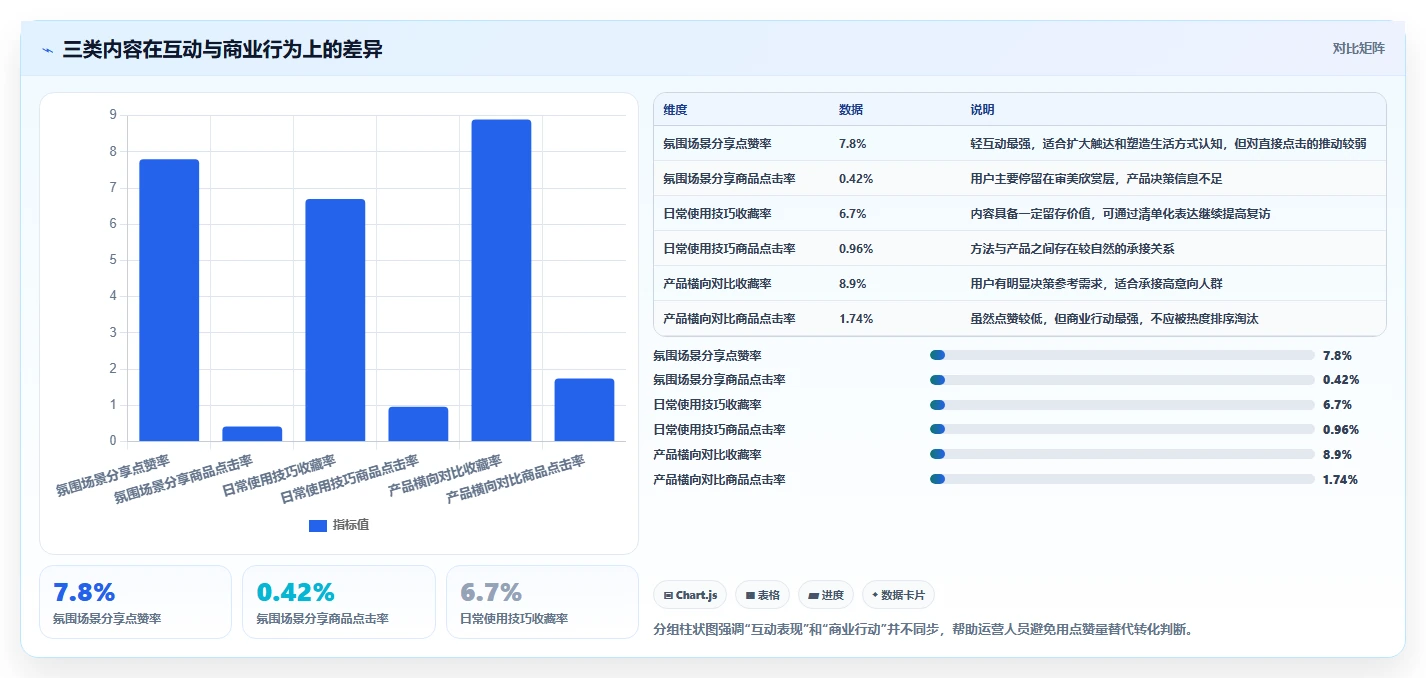1426x678 pixels.
Task: Click the 日常使用技巧商品点击率 bar in the chart
Action: pyautogui.click(x=418, y=424)
